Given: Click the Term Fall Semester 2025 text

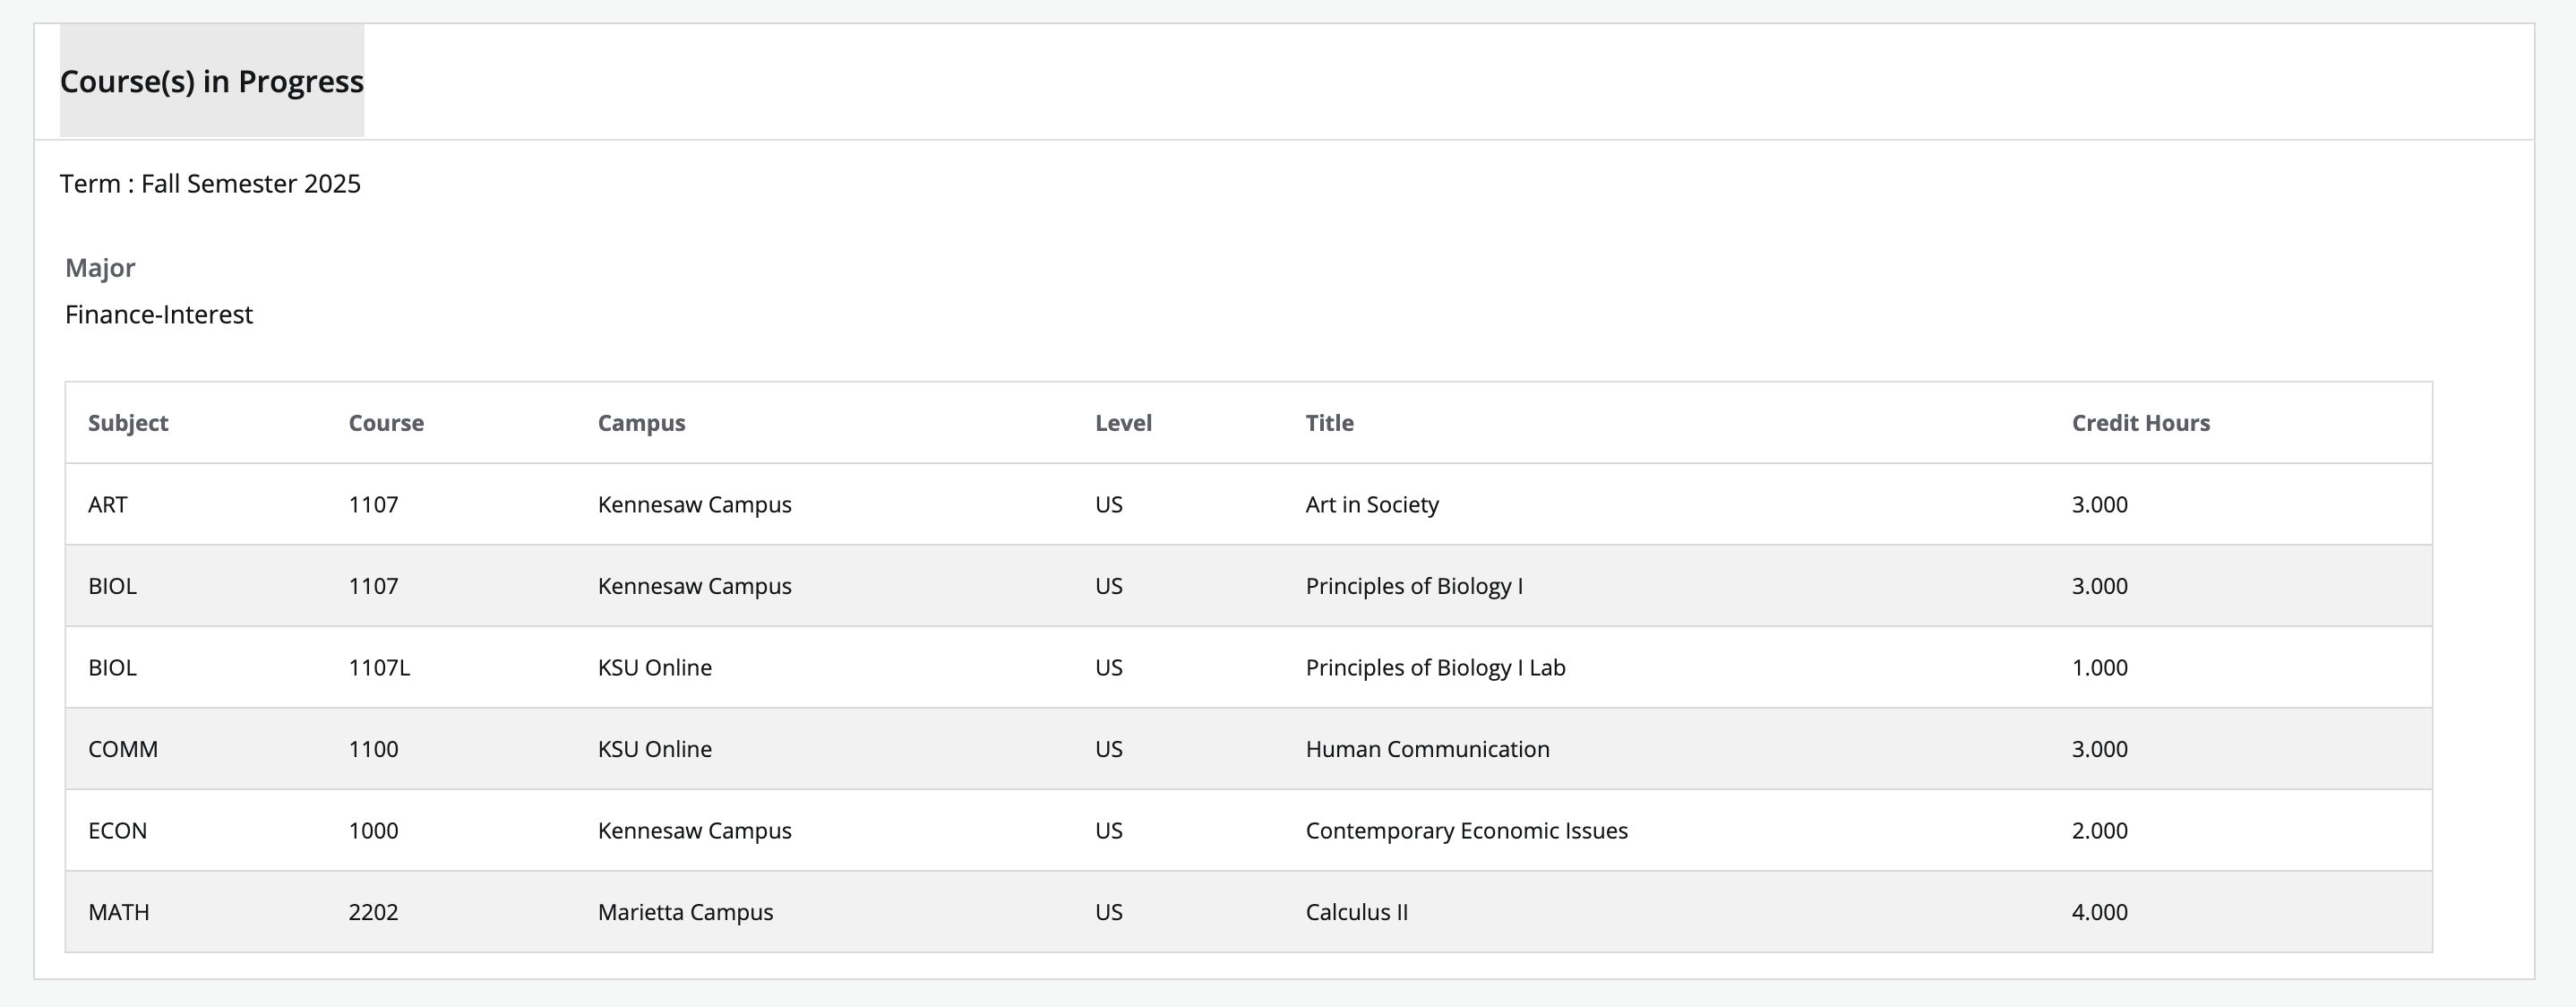Looking at the screenshot, I should click(x=210, y=184).
